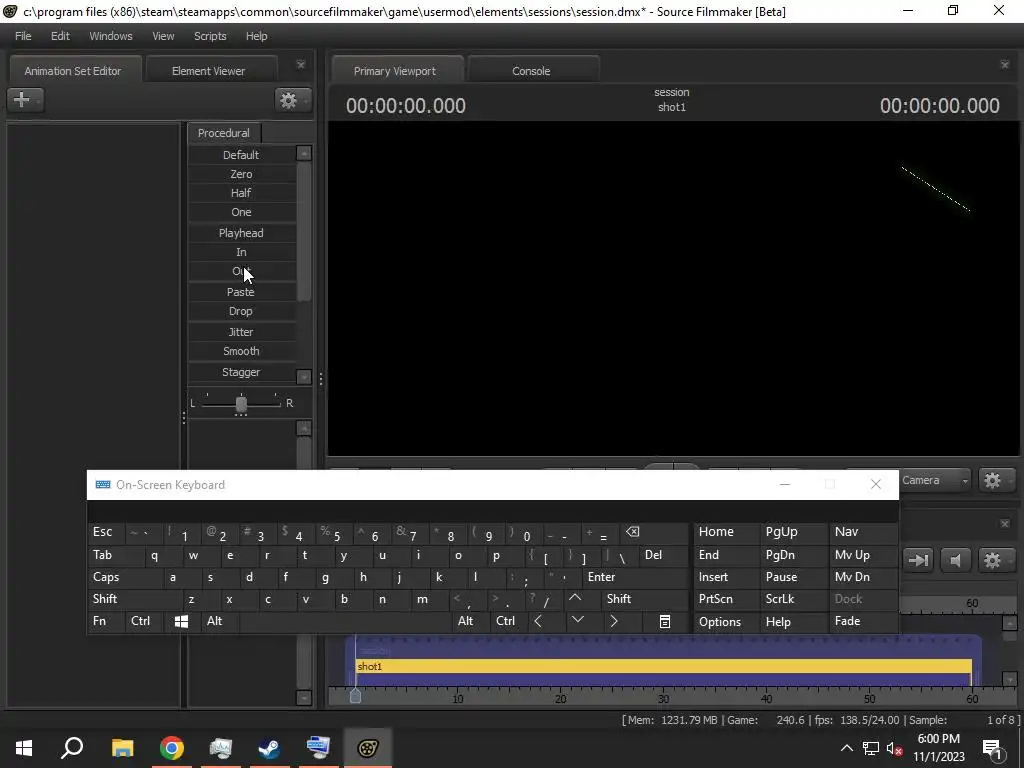
Task: Open the Windows menu
Action: [110, 36]
